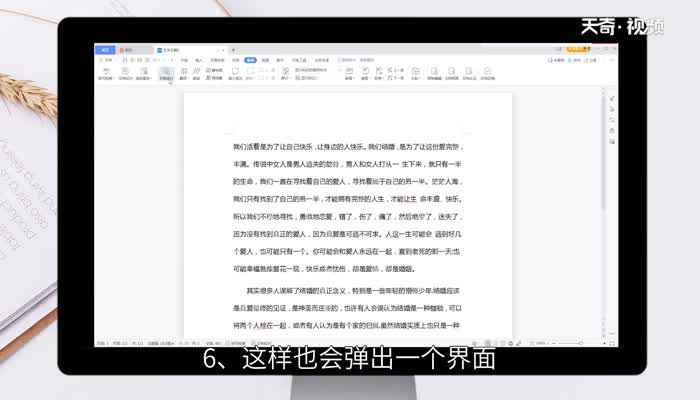Expand the 翻译 translate dropdown
Image resolution: width=700 pixels, height=400 pixels.
pyautogui.click(x=183, y=73)
